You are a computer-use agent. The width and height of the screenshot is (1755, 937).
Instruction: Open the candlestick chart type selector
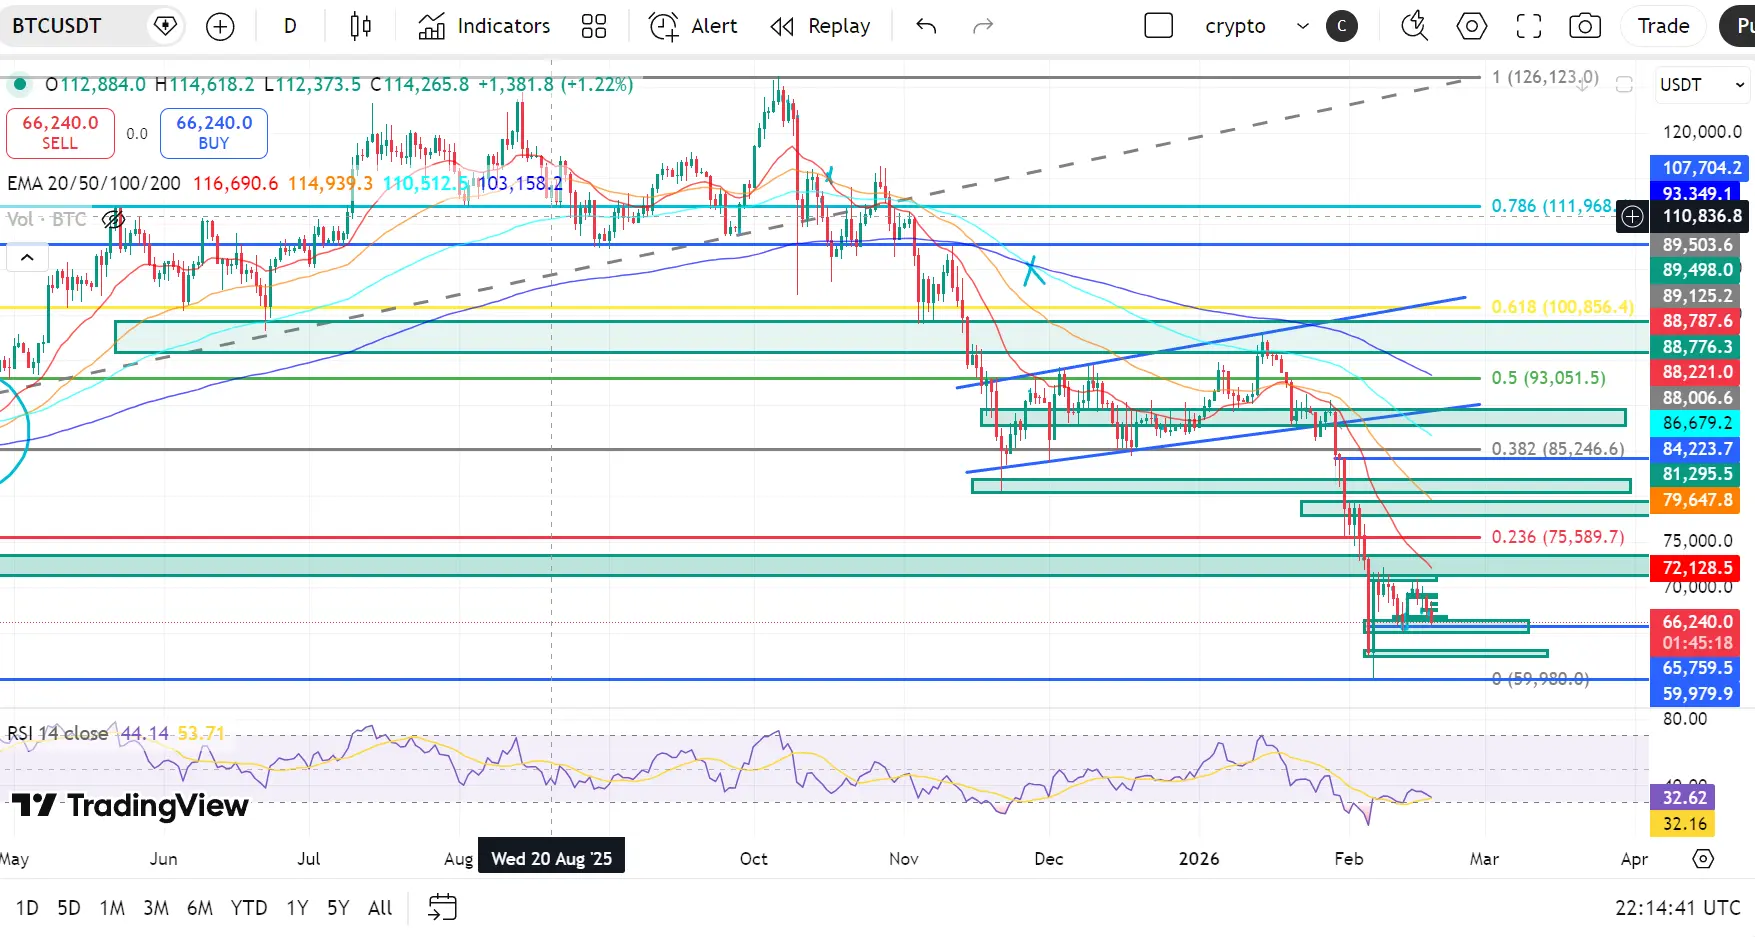[x=360, y=27]
